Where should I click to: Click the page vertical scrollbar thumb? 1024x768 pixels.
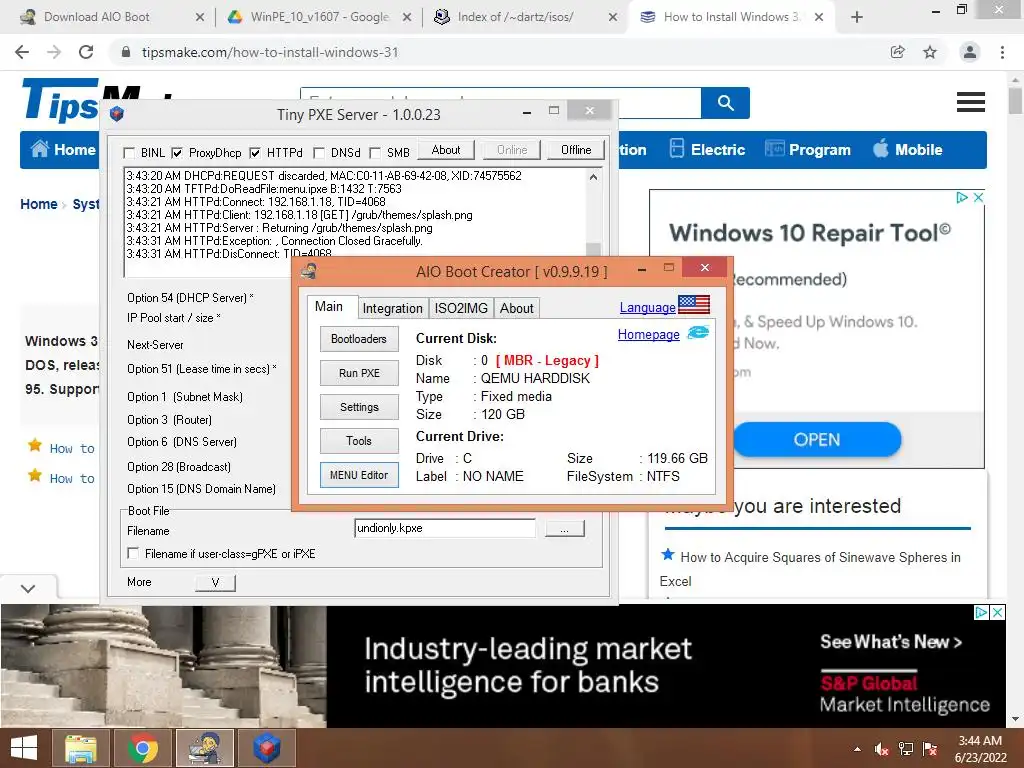tap(1015, 101)
